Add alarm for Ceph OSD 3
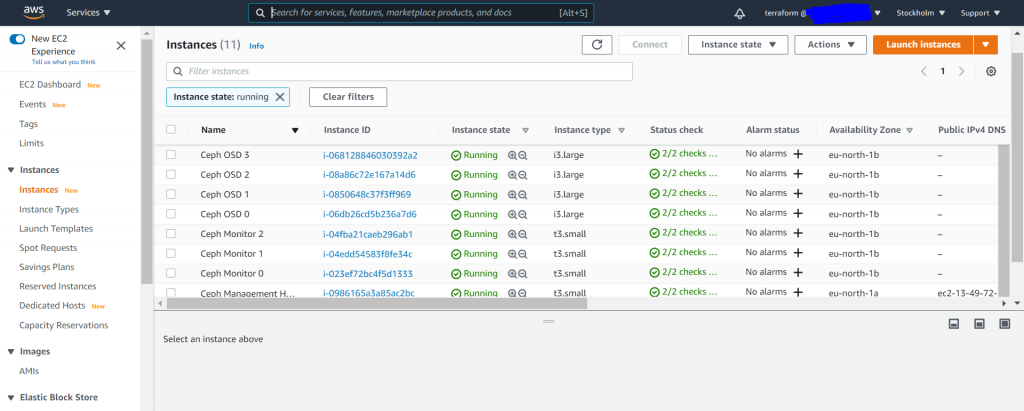The width and height of the screenshot is (1024, 411). point(798,154)
